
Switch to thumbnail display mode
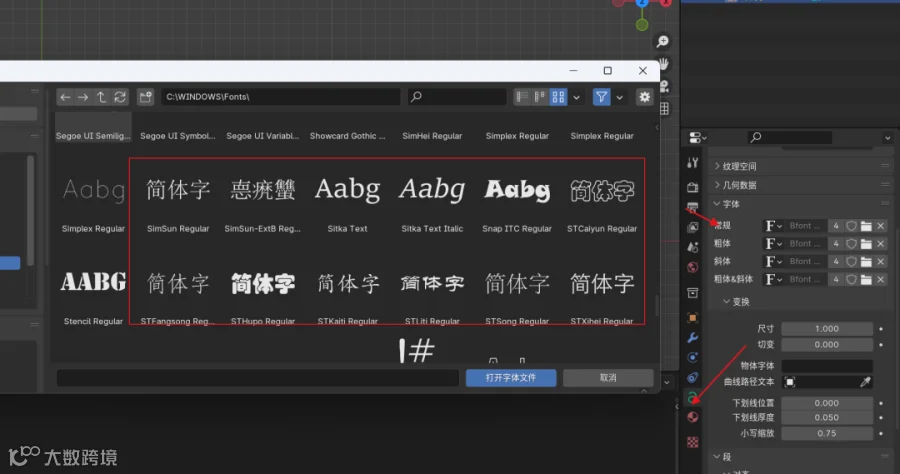point(558,97)
